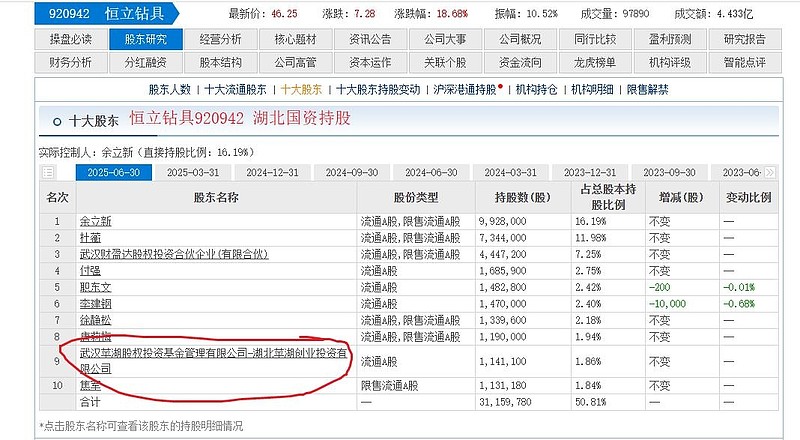The width and height of the screenshot is (800, 440).
Task: Open the 资本运作 tab
Action: pos(370,62)
